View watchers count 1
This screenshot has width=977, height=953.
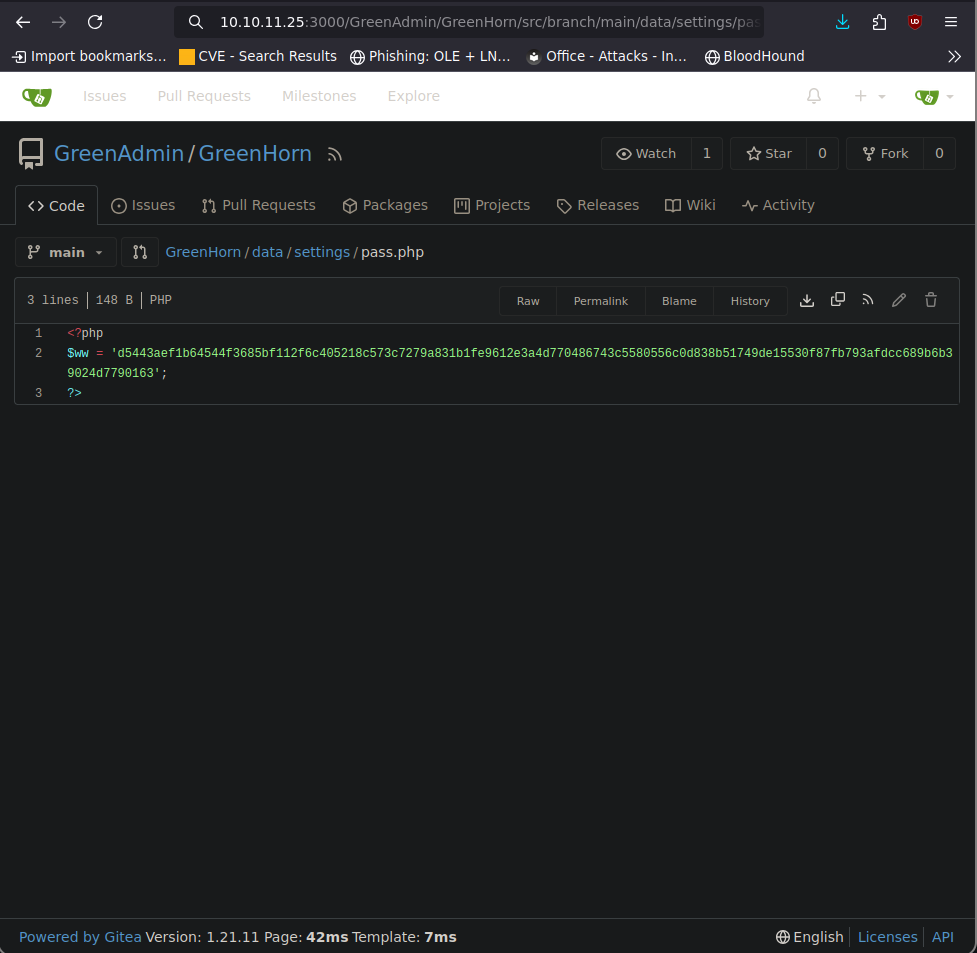707,153
